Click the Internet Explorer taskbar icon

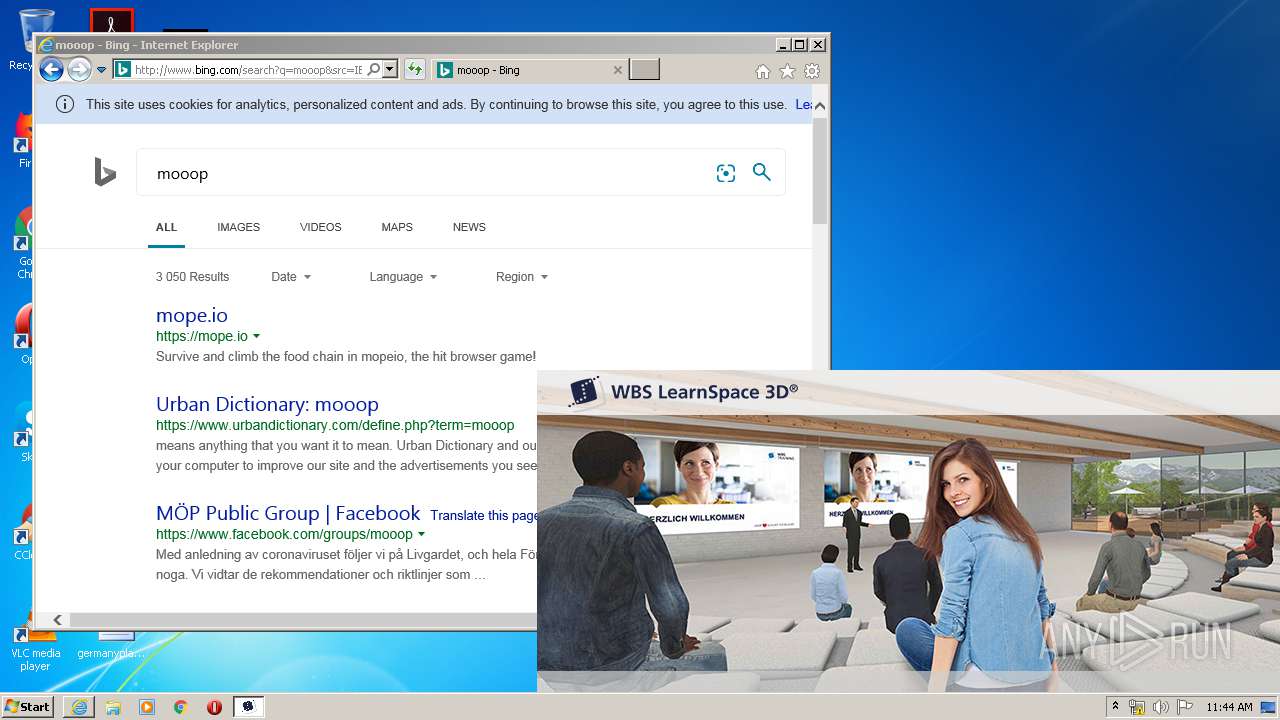79,707
